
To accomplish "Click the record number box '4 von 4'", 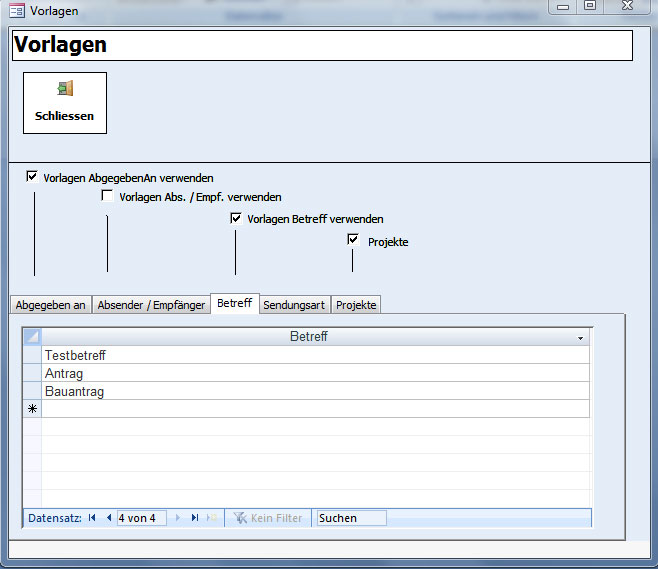I will [x=141, y=518].
